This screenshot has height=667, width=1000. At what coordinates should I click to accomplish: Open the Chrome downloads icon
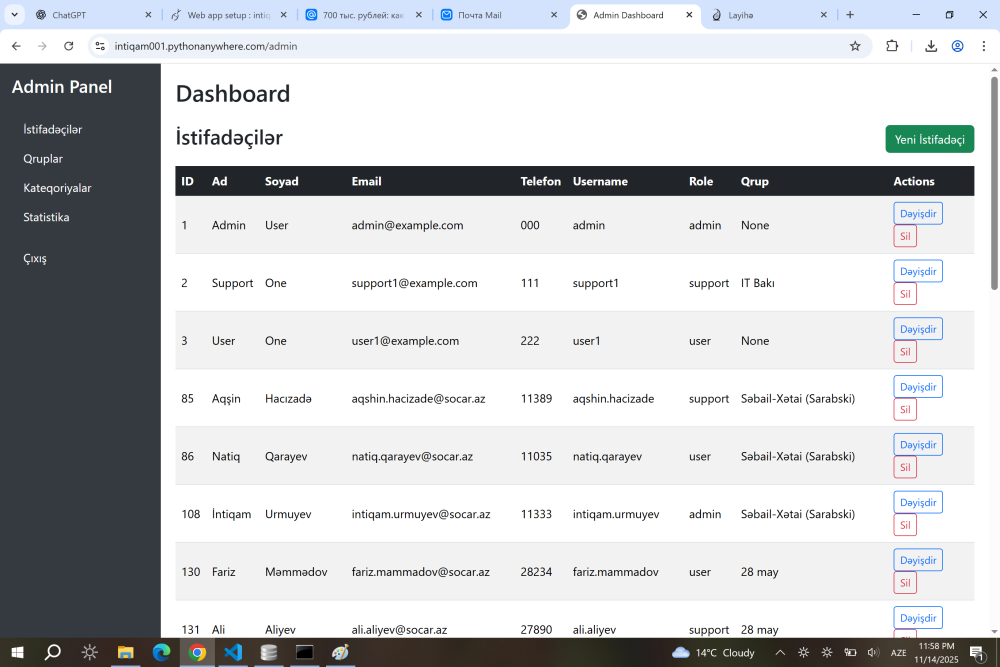click(931, 46)
